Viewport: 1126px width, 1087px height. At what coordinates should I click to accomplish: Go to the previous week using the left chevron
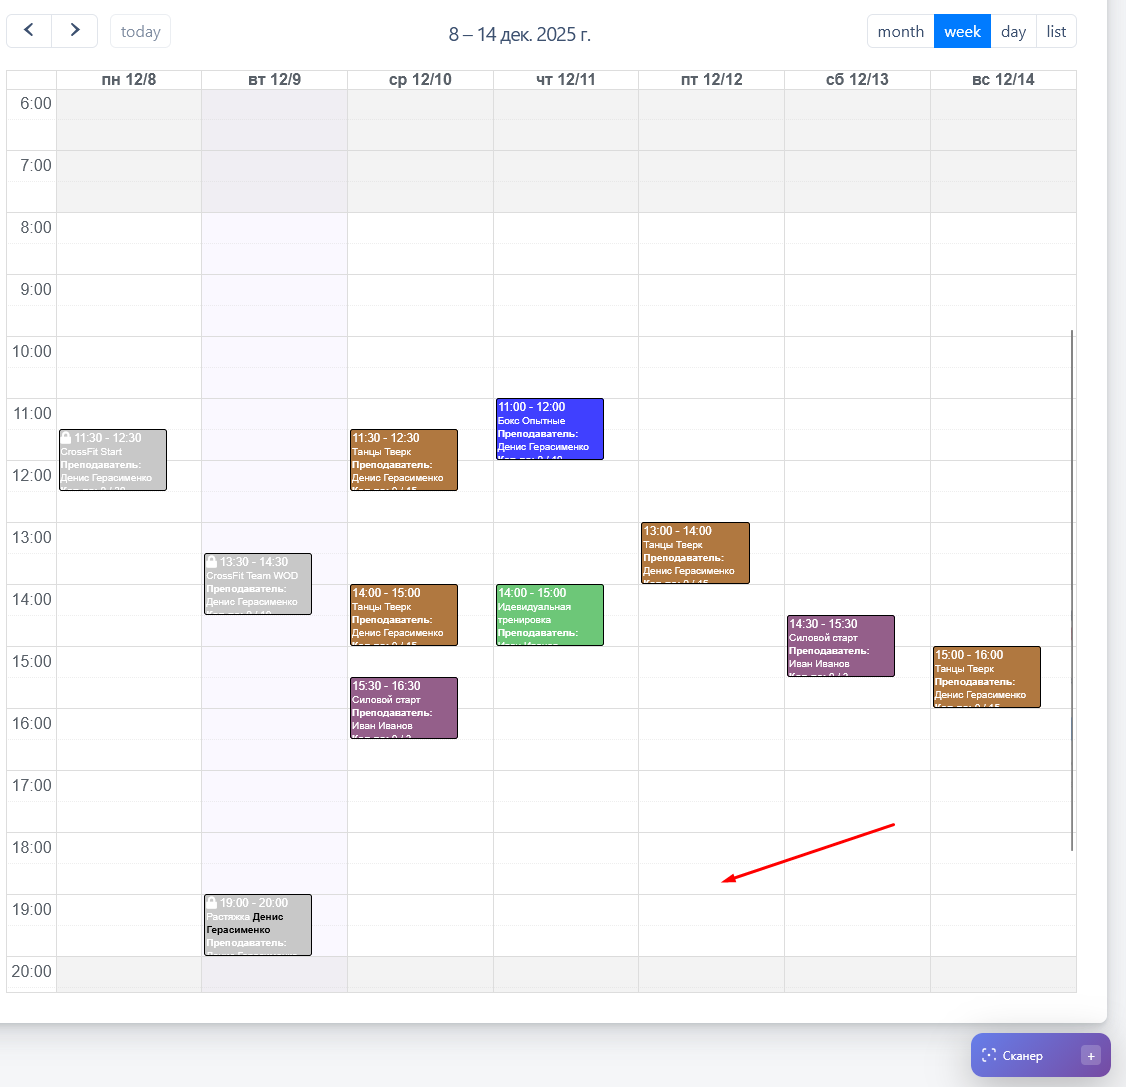coord(29,31)
